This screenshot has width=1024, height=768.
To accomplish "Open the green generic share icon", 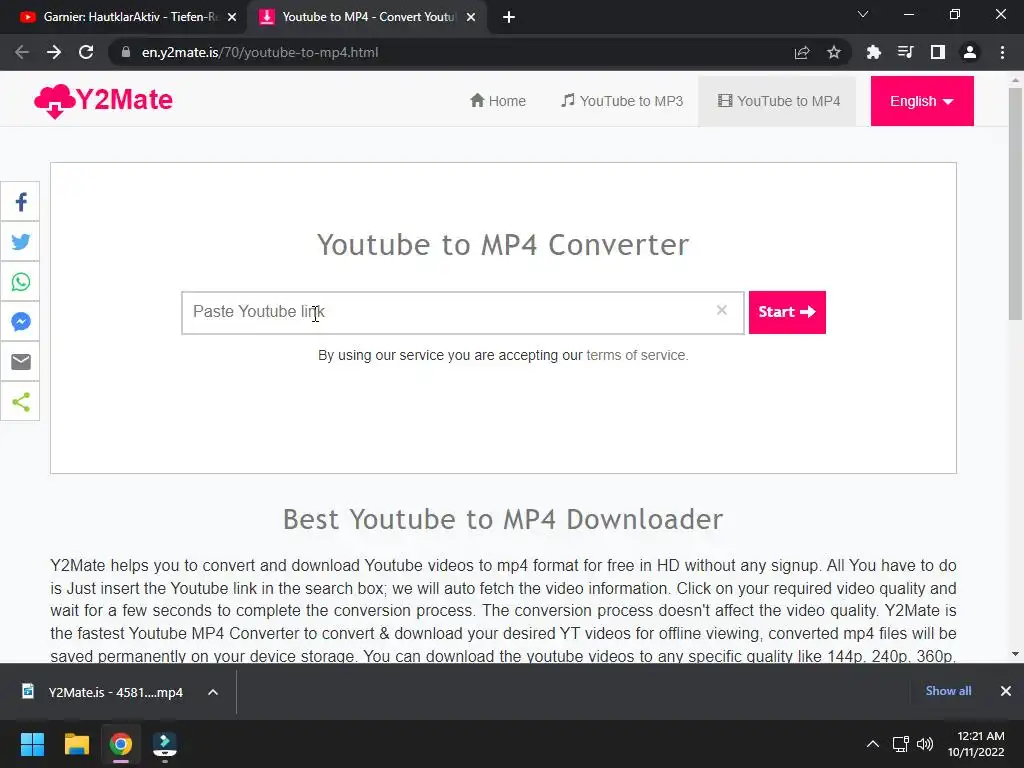I will (20, 402).
